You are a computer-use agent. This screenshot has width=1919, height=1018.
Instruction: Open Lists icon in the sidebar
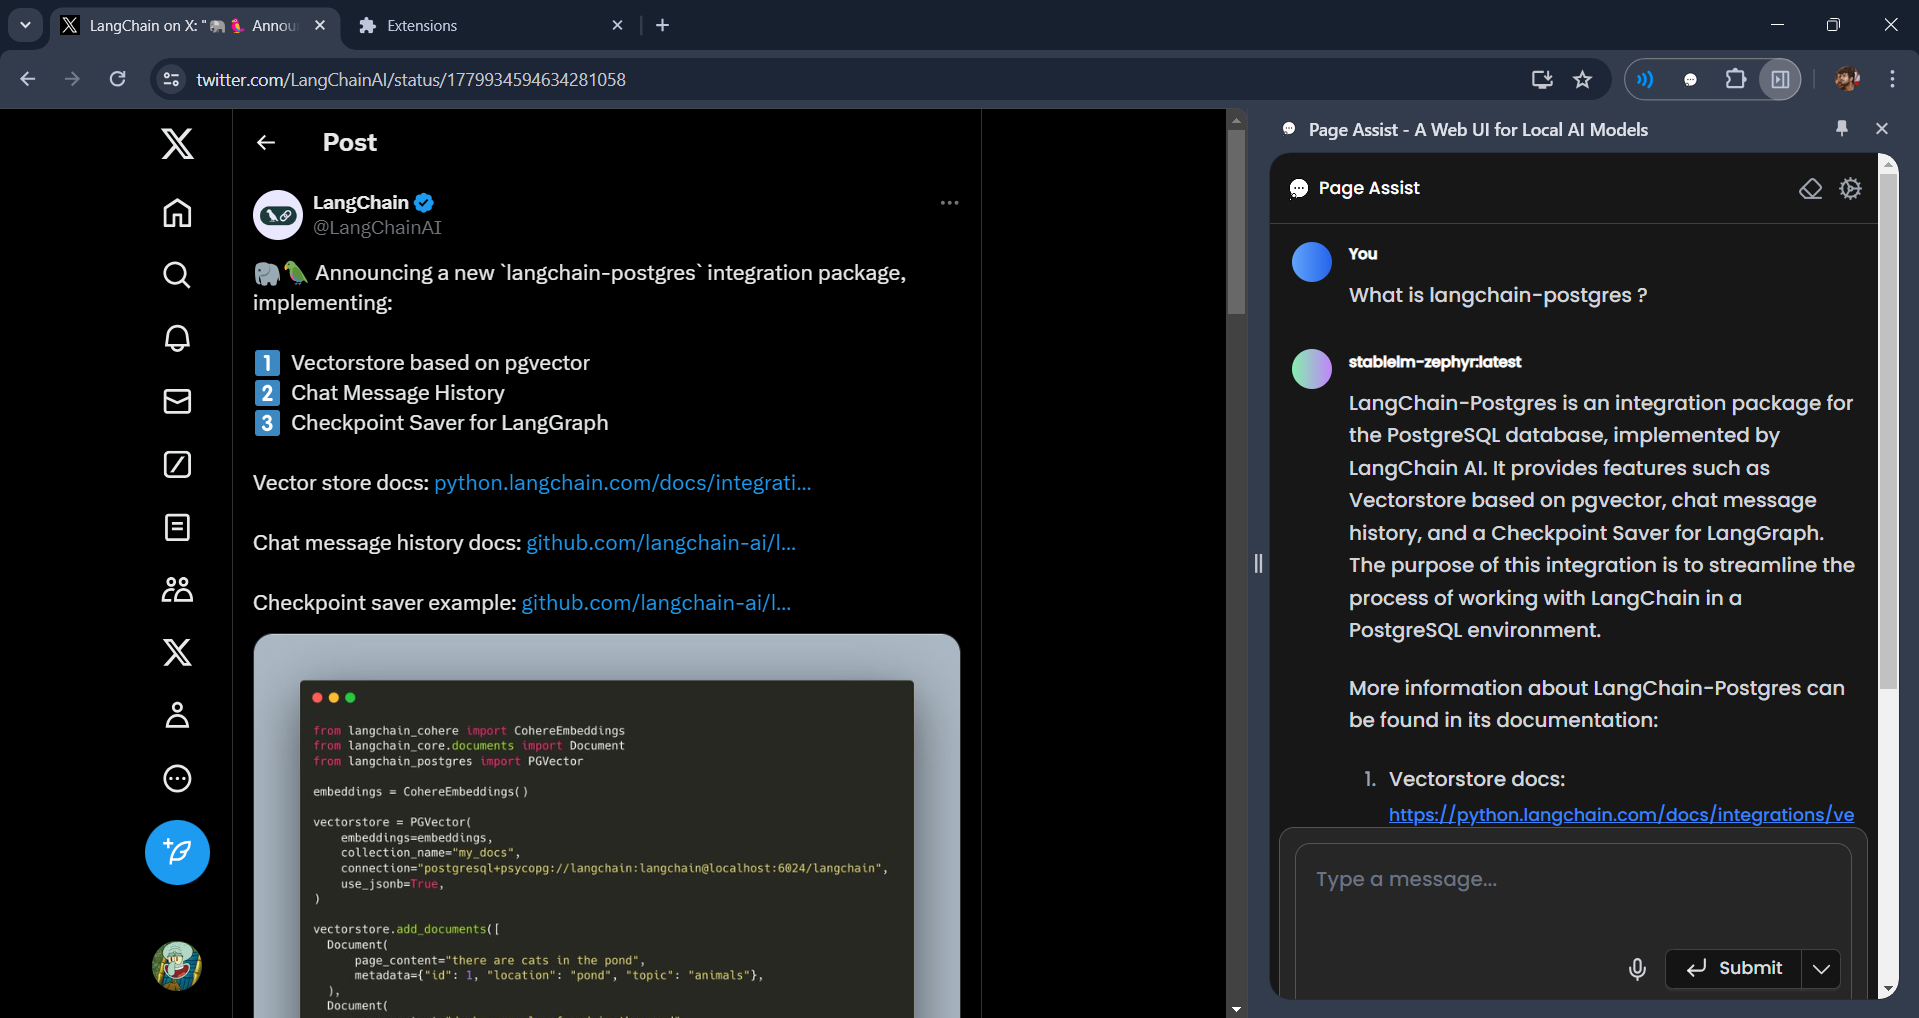pyautogui.click(x=177, y=527)
